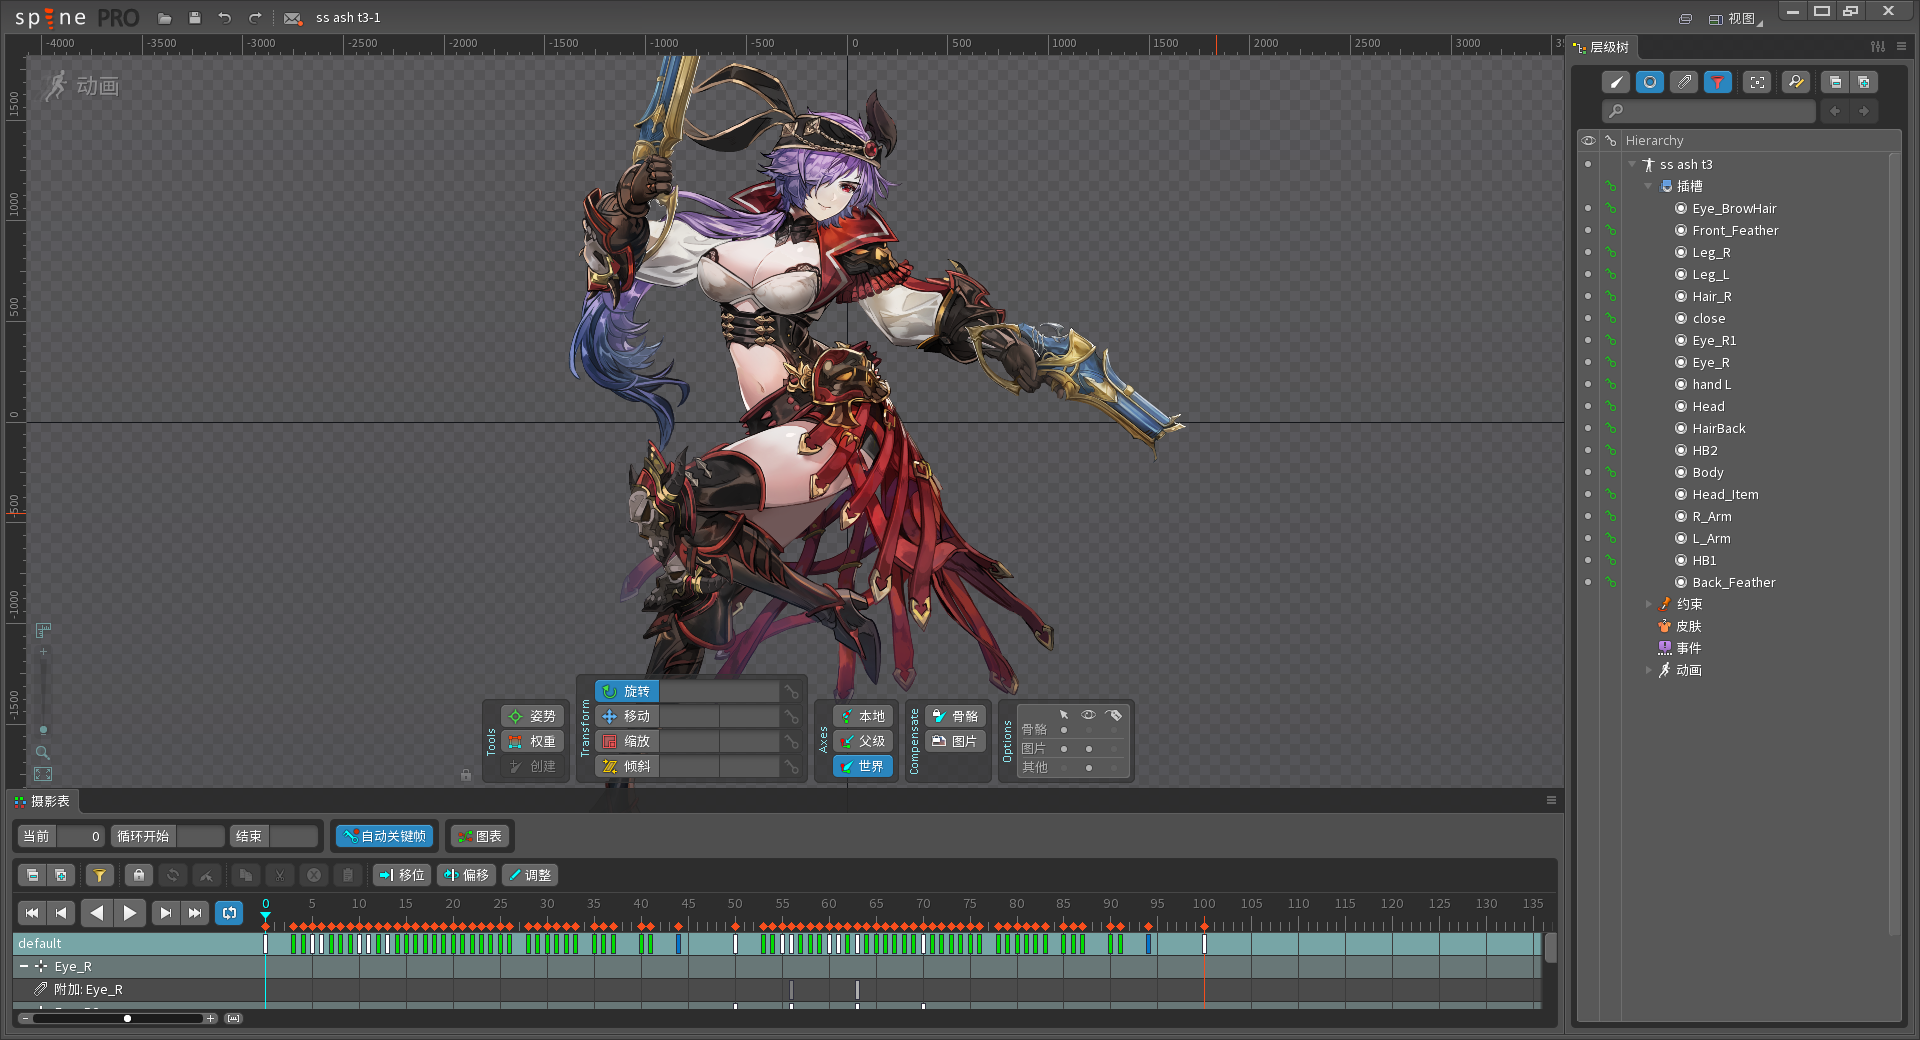Image resolution: width=1920 pixels, height=1040 pixels.
Task: Toggle slots filter (ring icon) in tree
Action: point(1650,82)
